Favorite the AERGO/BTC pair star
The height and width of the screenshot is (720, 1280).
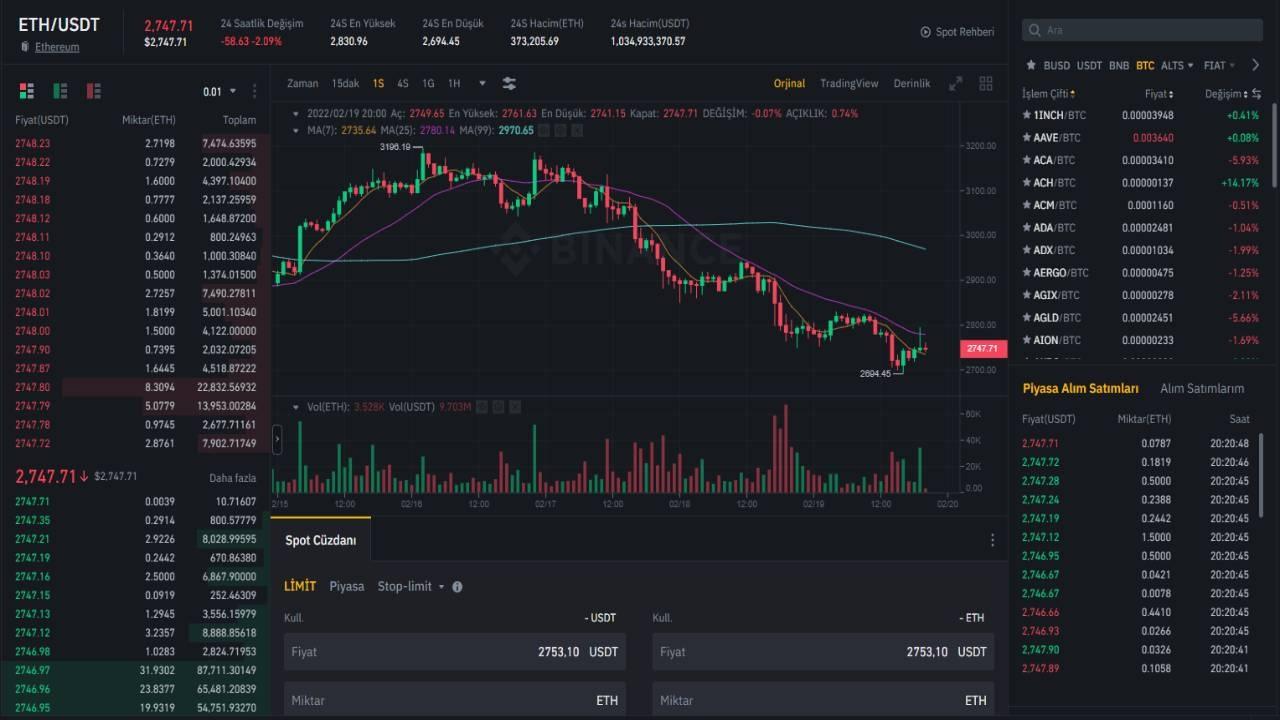coord(1027,272)
